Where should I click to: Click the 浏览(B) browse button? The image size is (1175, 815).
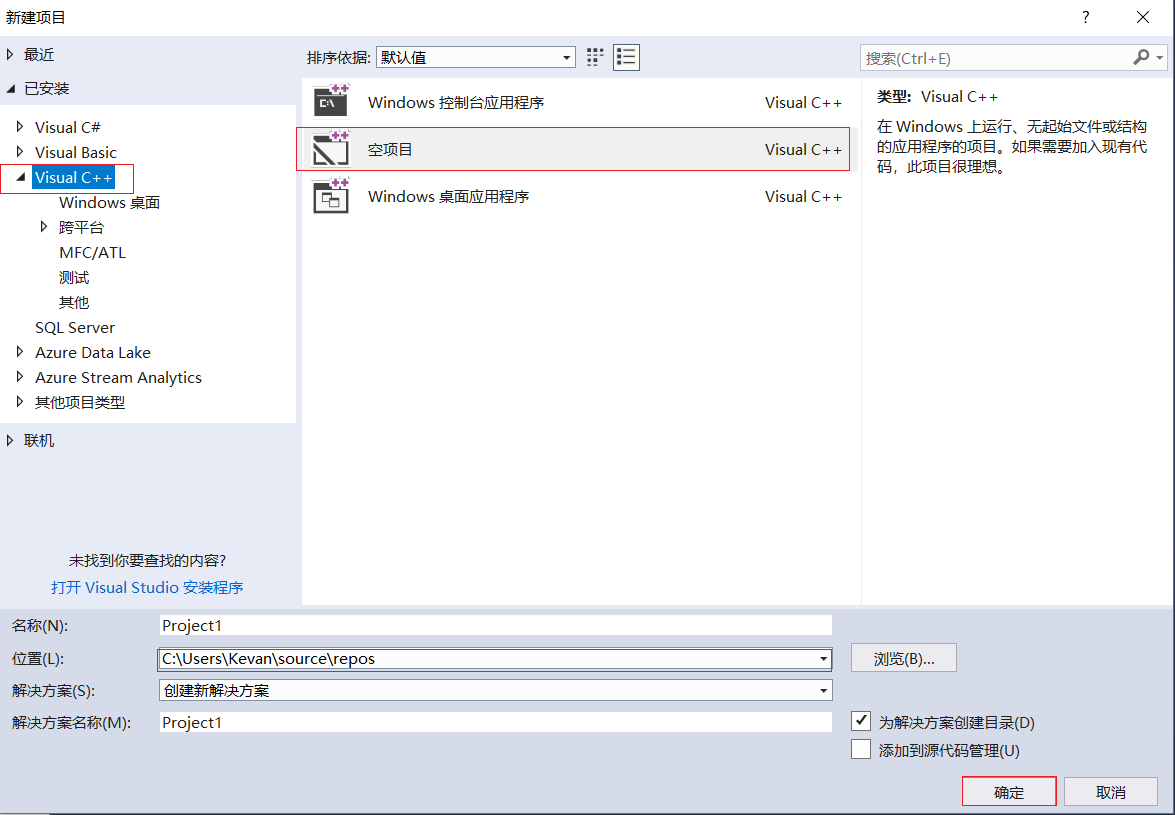point(903,657)
